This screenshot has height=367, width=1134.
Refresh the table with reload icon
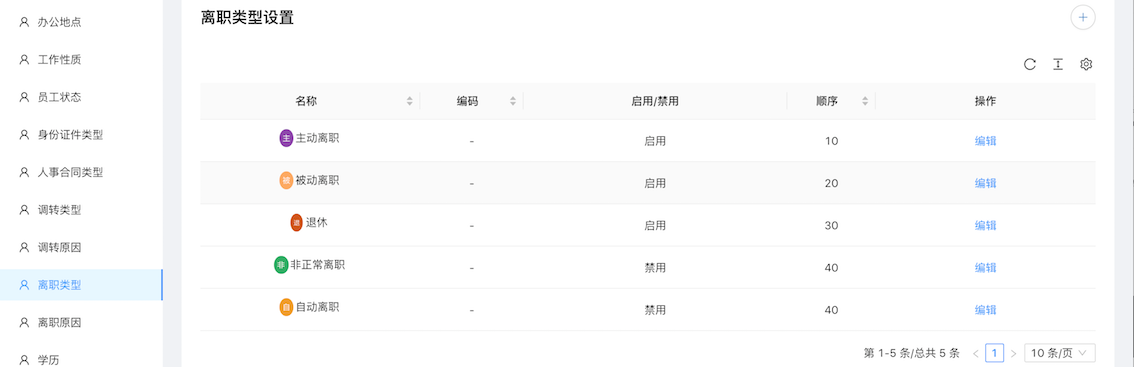1030,64
